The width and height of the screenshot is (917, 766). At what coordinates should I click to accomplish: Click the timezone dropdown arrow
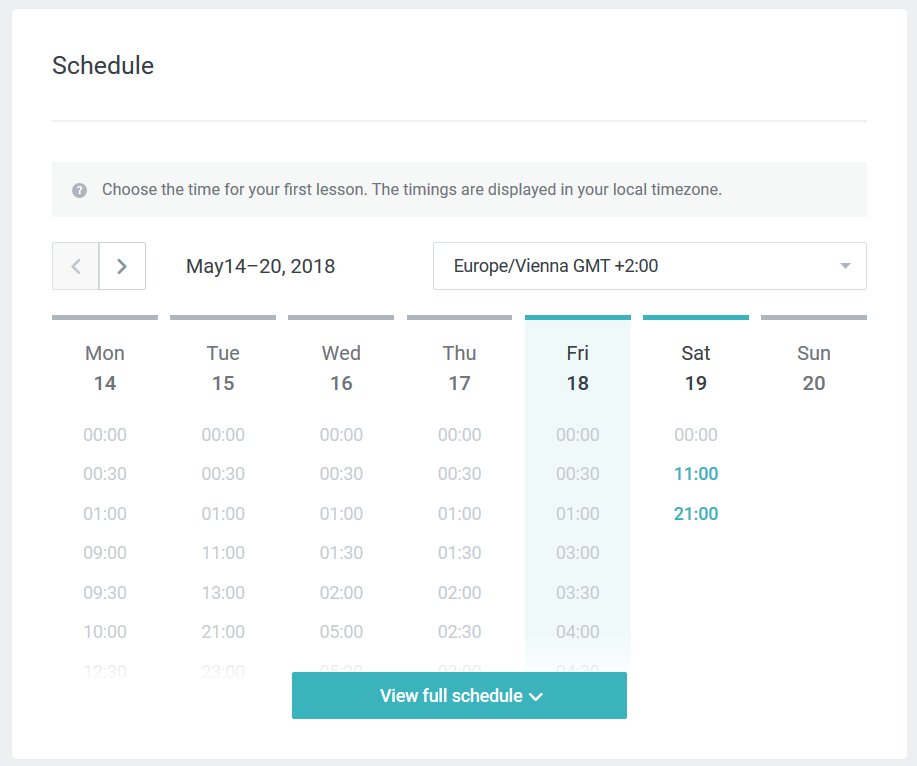(x=845, y=266)
